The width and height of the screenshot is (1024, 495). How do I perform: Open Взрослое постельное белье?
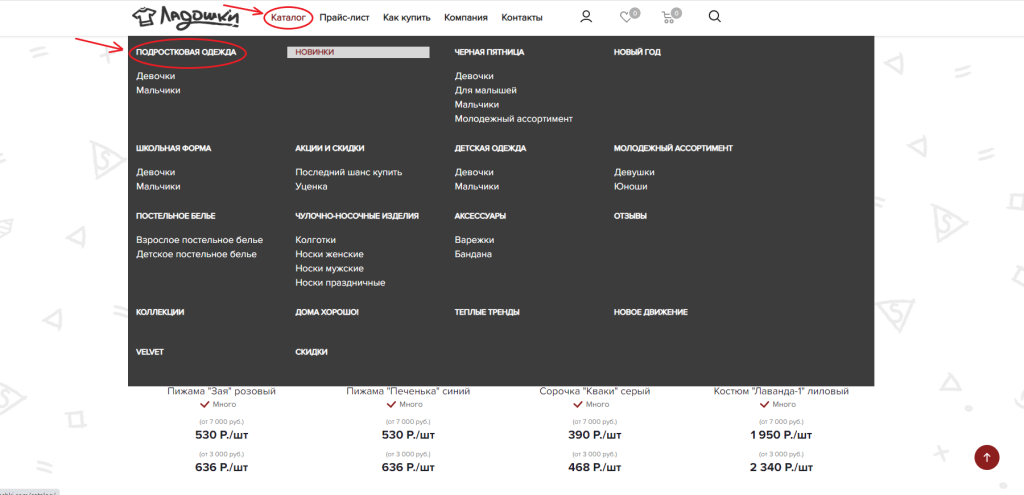tap(199, 240)
